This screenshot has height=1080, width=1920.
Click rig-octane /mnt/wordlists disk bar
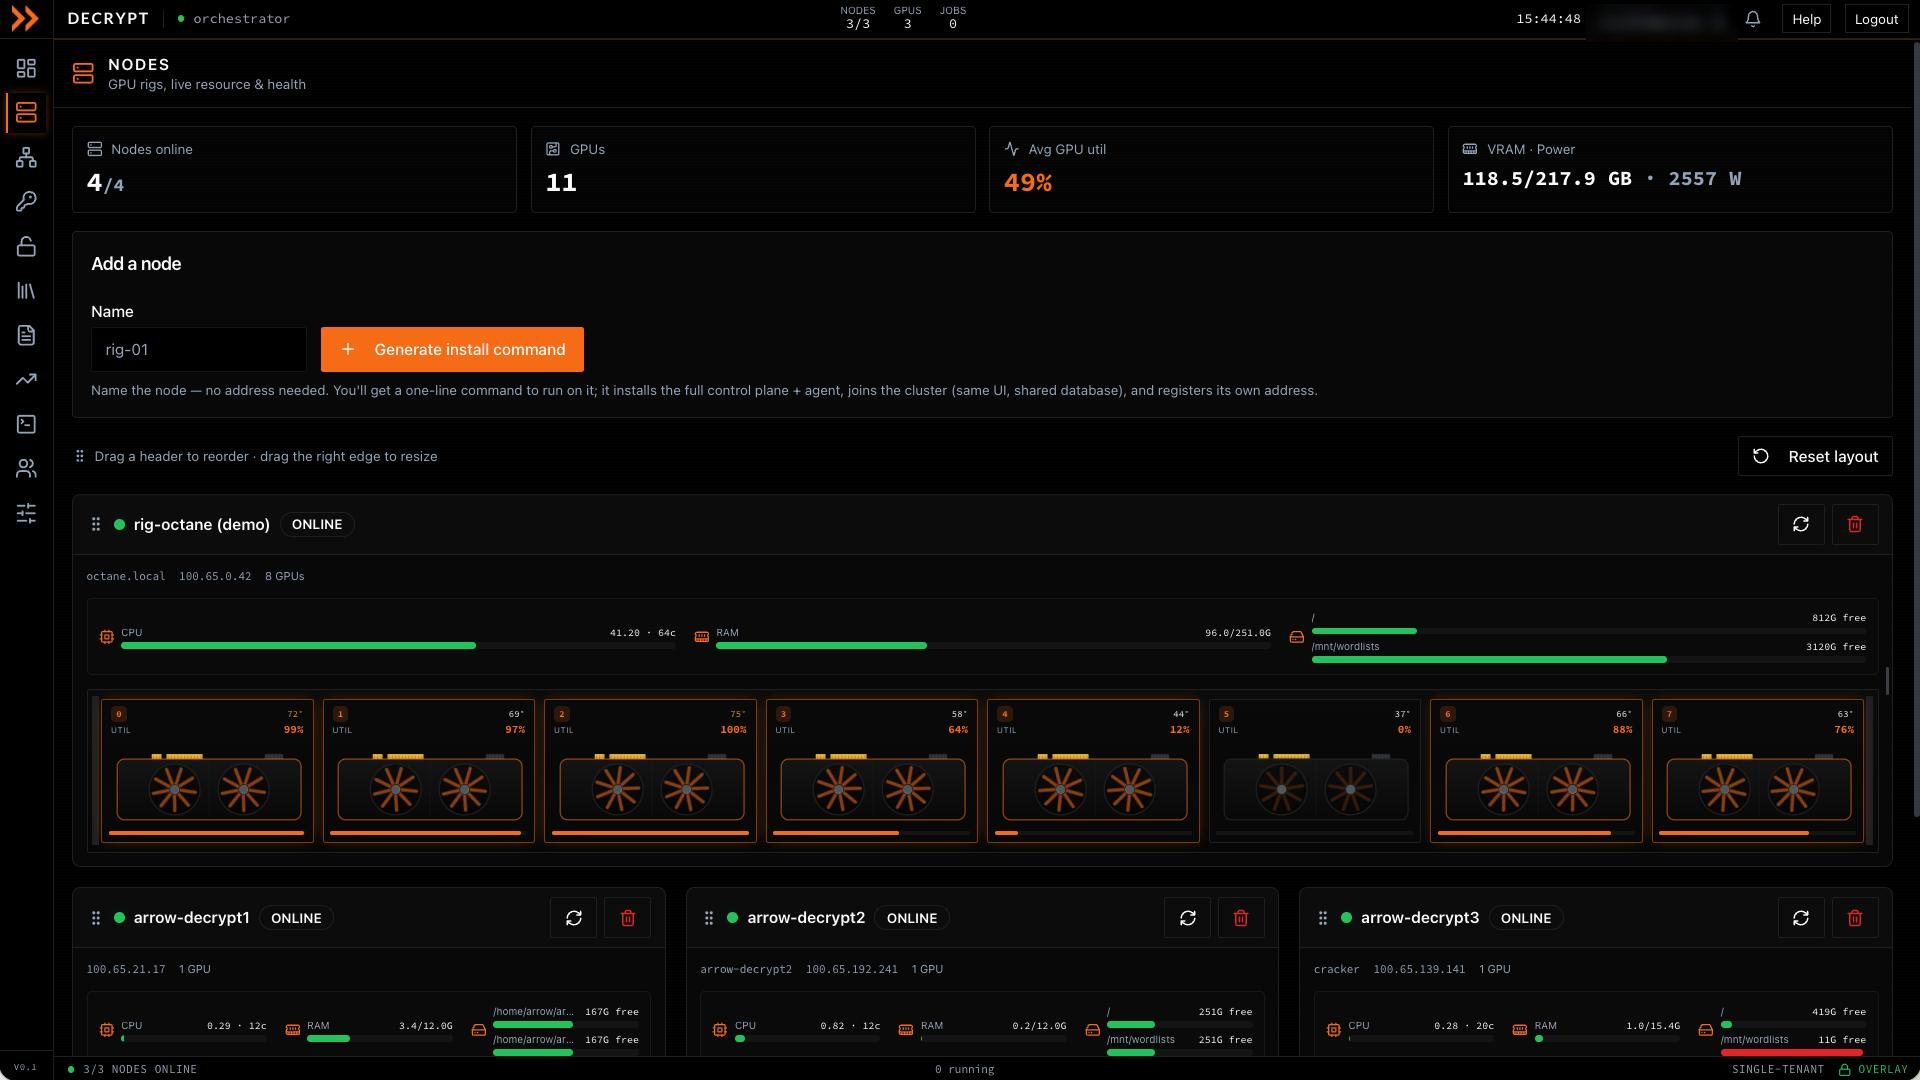pyautogui.click(x=1589, y=660)
